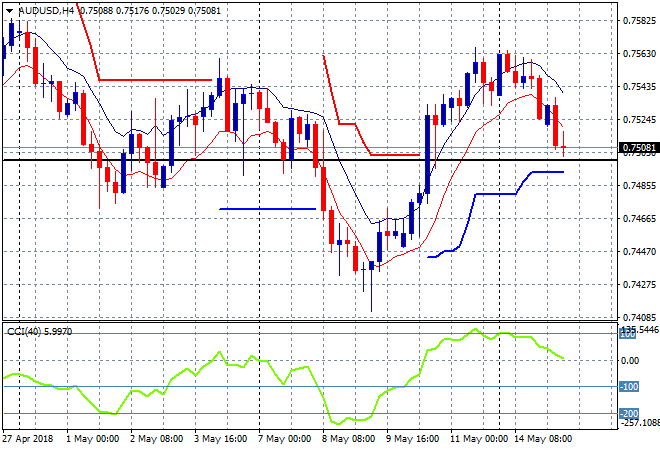Click the 11 May 00:00 time label
This screenshot has width=660, height=450.
pos(479,439)
